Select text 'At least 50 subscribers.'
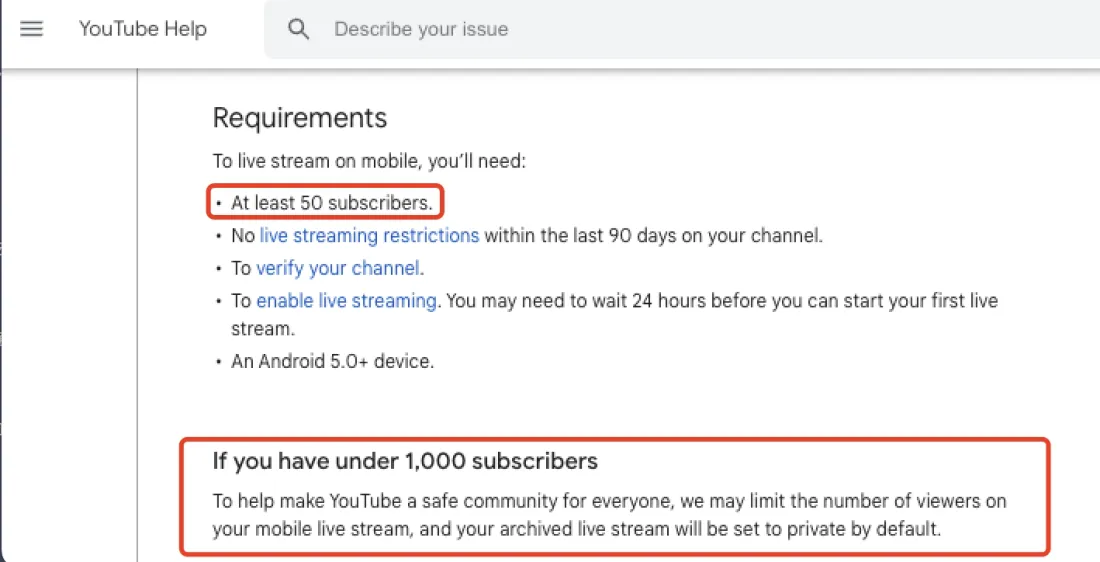The height and width of the screenshot is (562, 1100). (332, 203)
